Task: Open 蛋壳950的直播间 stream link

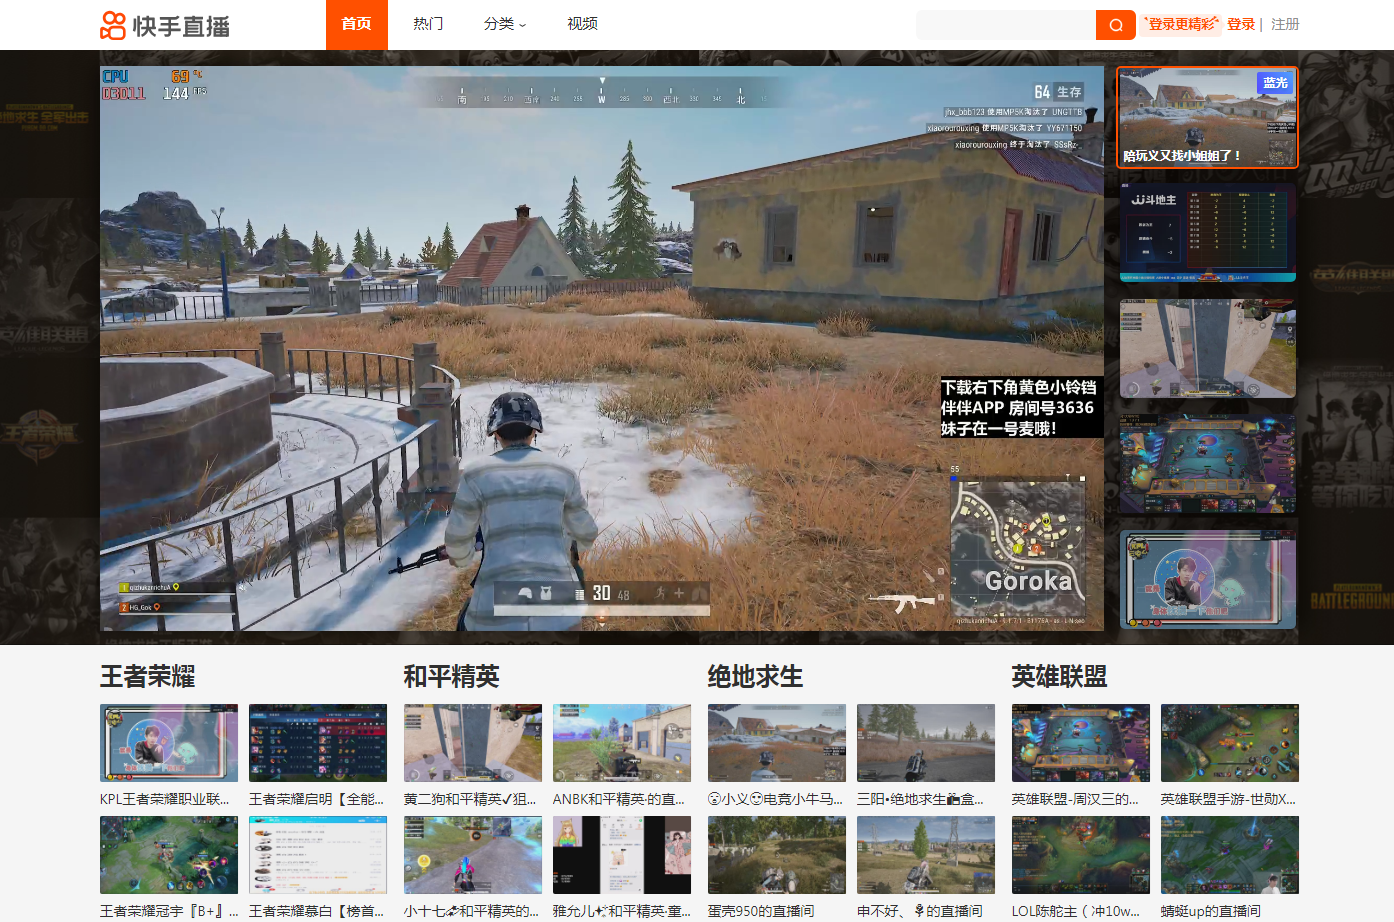Action: tap(760, 911)
